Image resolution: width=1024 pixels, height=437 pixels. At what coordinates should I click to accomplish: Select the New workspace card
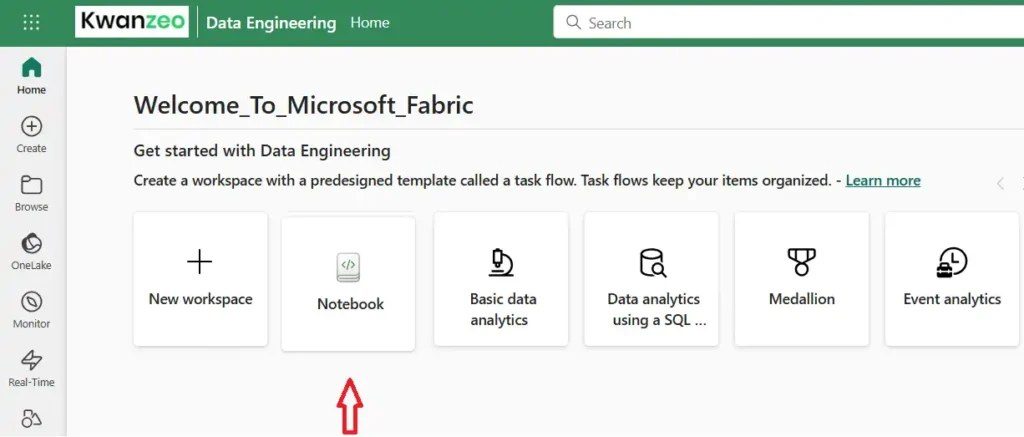click(200, 279)
